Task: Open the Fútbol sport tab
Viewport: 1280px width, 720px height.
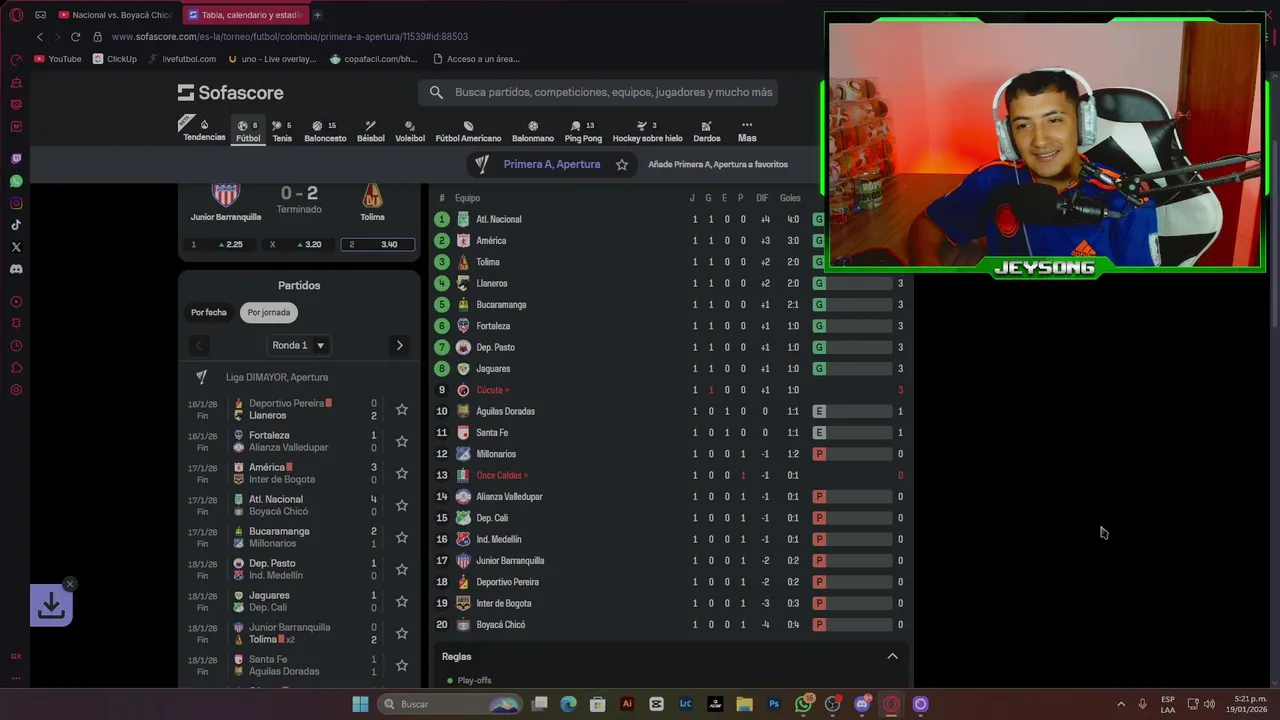Action: [x=248, y=131]
